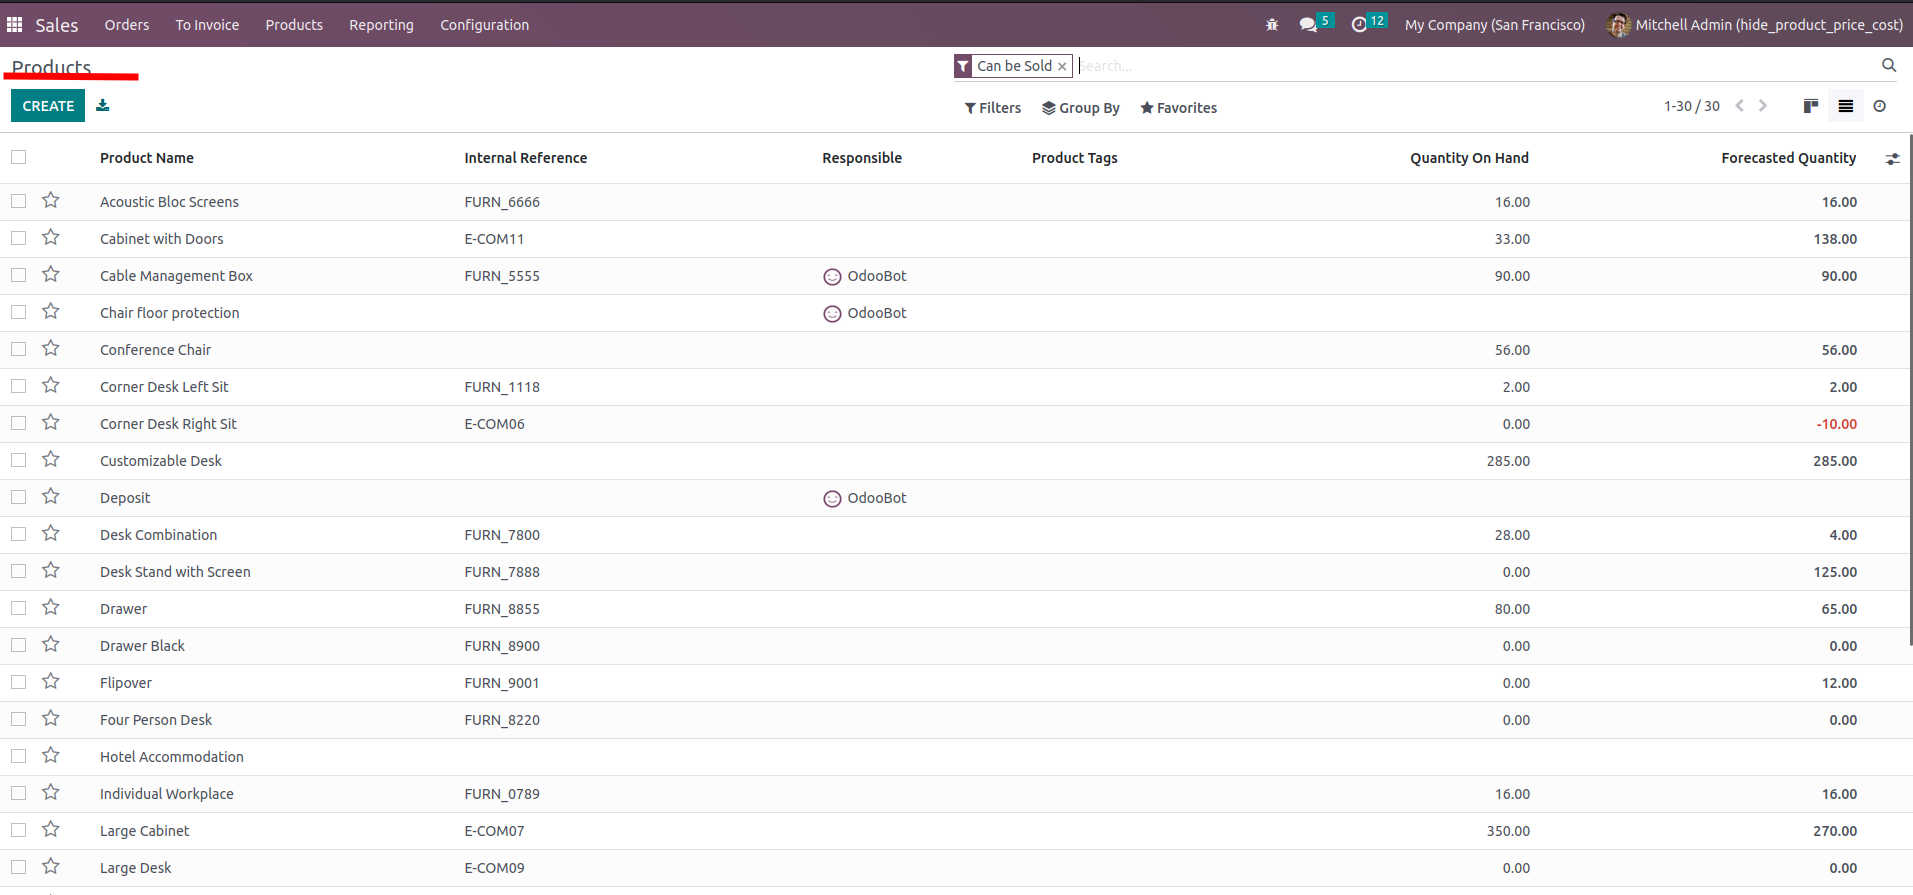The height and width of the screenshot is (895, 1913).
Task: Select all products header checkbox
Action: click(x=18, y=157)
